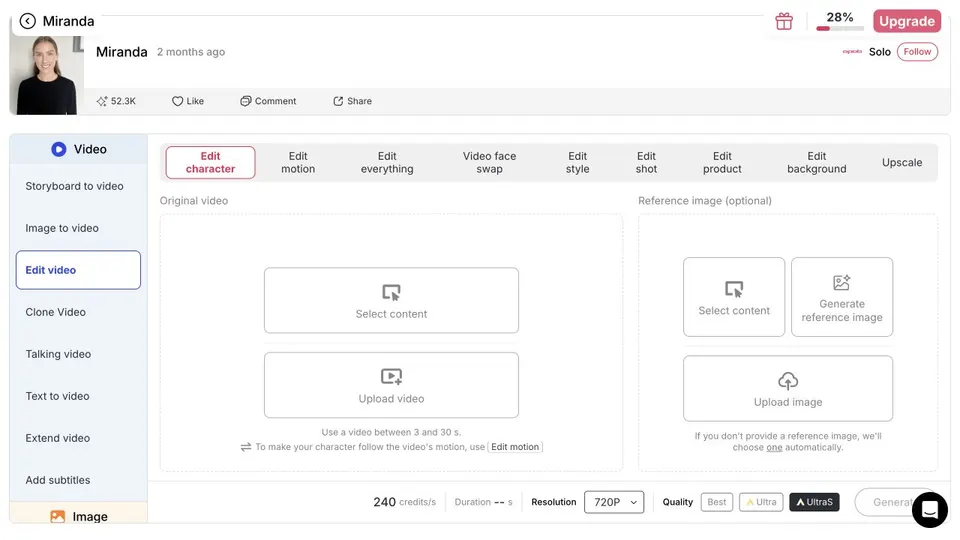Switch to Edit style tab

(577, 162)
